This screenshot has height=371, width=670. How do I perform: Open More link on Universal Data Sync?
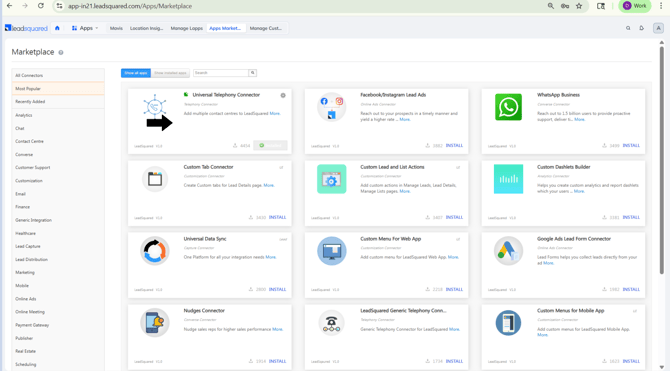click(271, 257)
